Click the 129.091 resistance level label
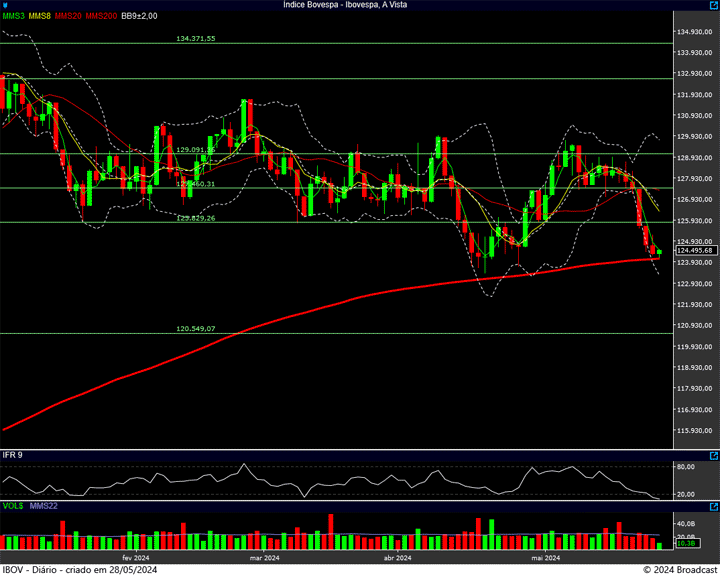This screenshot has height=575, width=720. (x=196, y=150)
